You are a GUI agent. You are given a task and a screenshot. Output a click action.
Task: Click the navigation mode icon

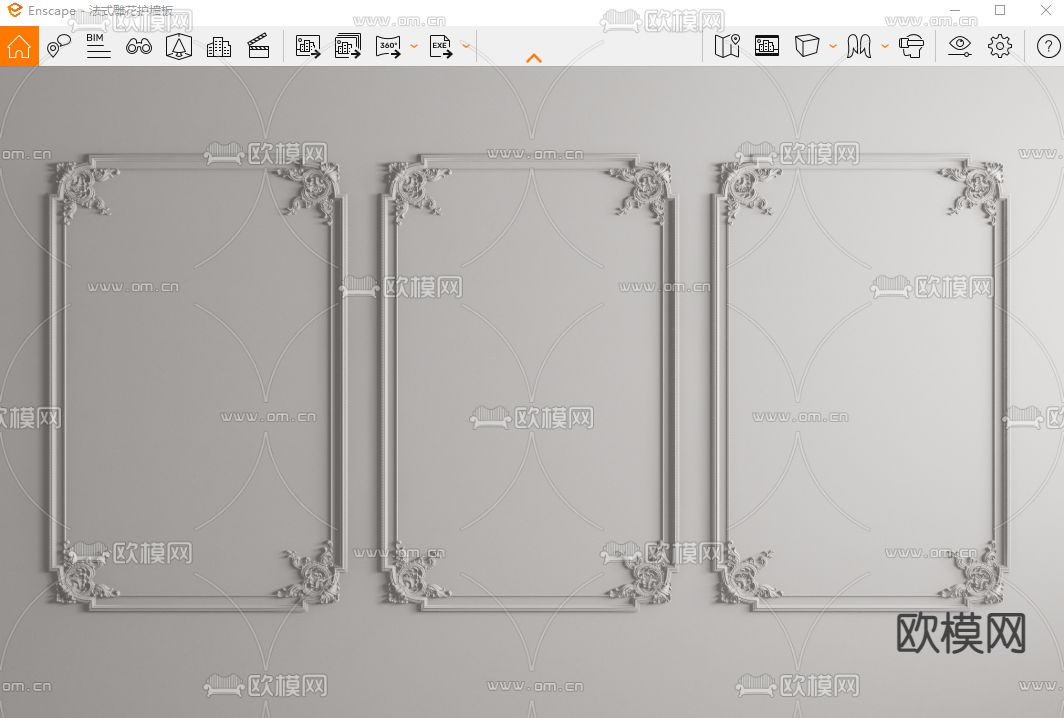tap(858, 46)
